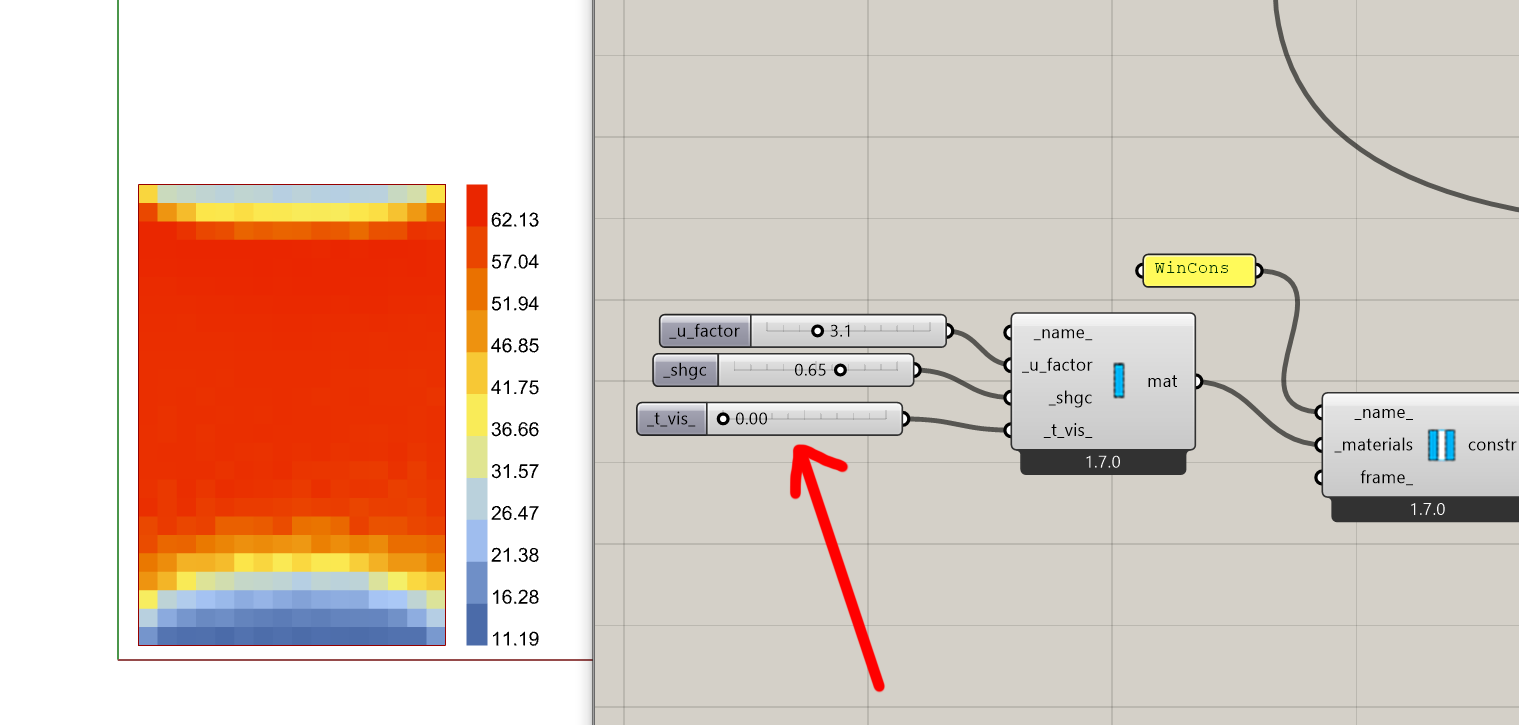Click the yellow legend swatch near 36.66

click(477, 415)
